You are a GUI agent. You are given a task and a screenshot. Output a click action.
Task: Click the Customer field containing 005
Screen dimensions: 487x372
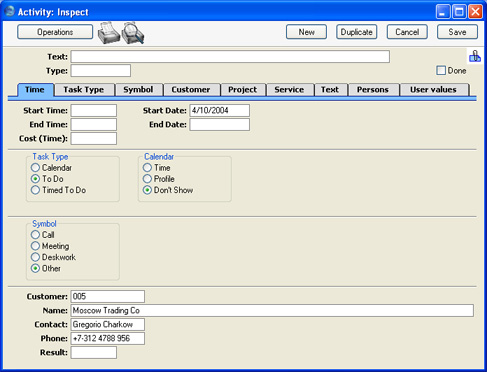pyautogui.click(x=108, y=297)
